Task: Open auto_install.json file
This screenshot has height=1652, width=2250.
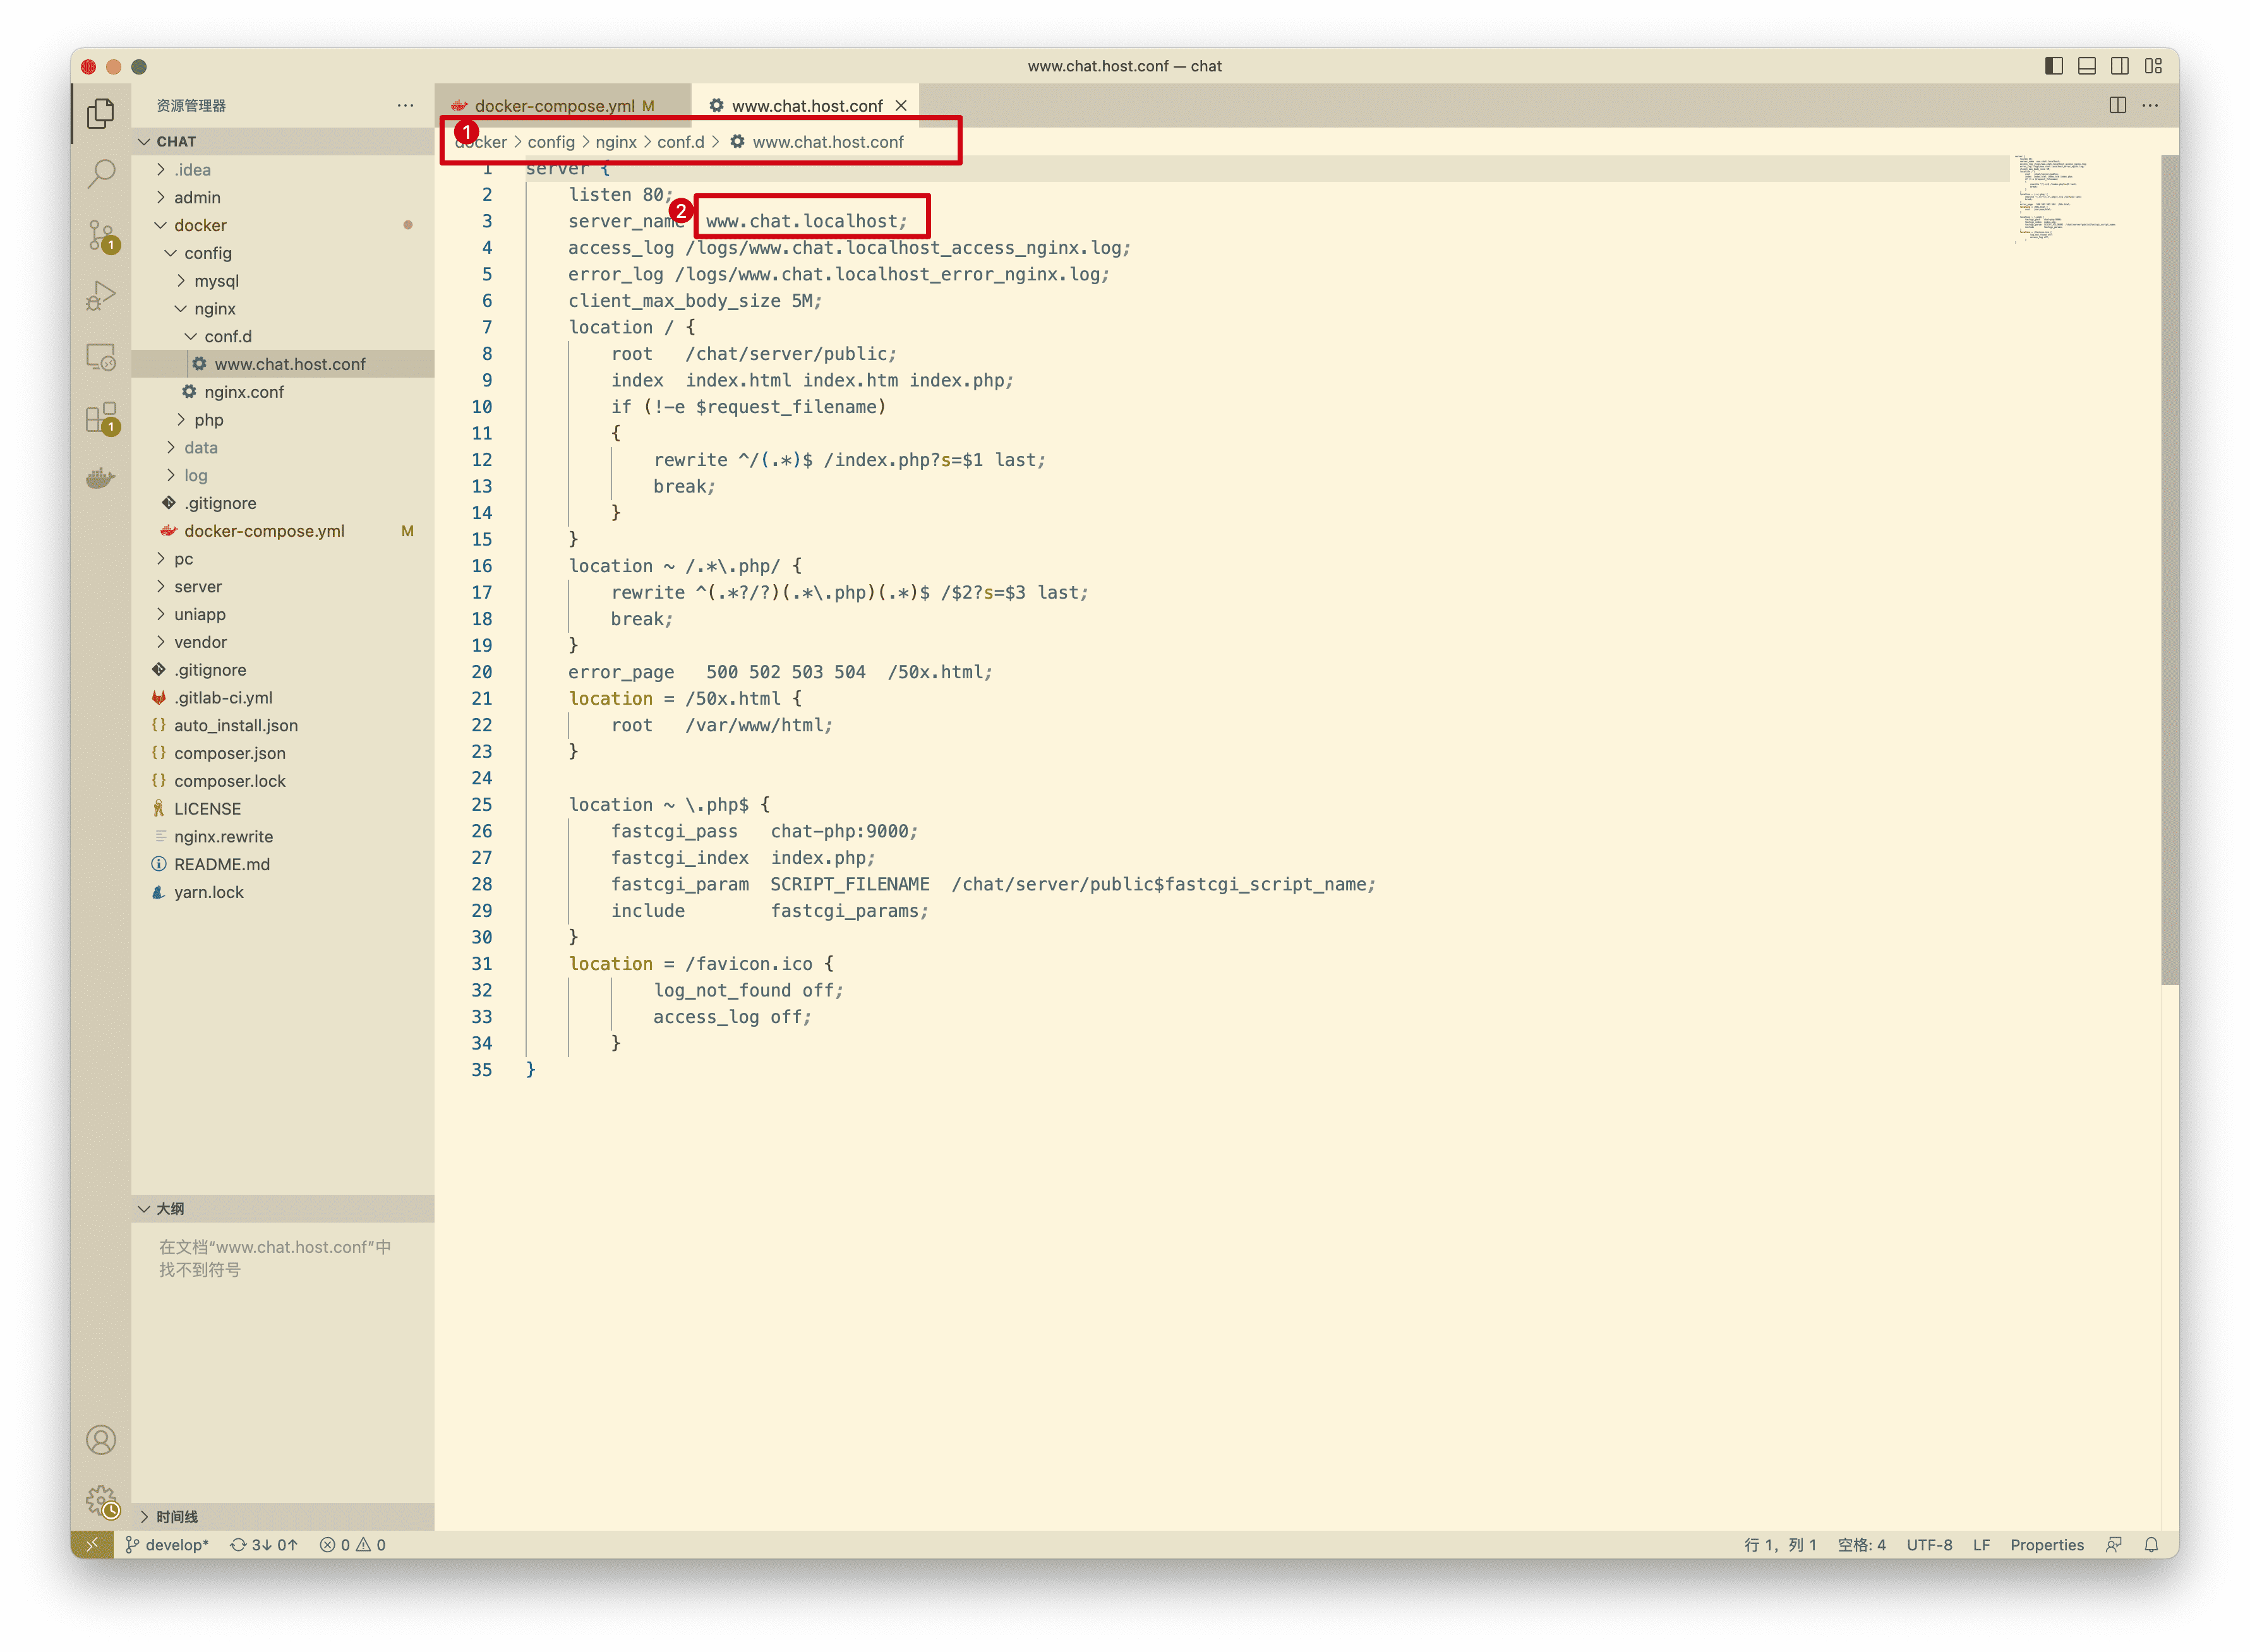Action: click(283, 726)
